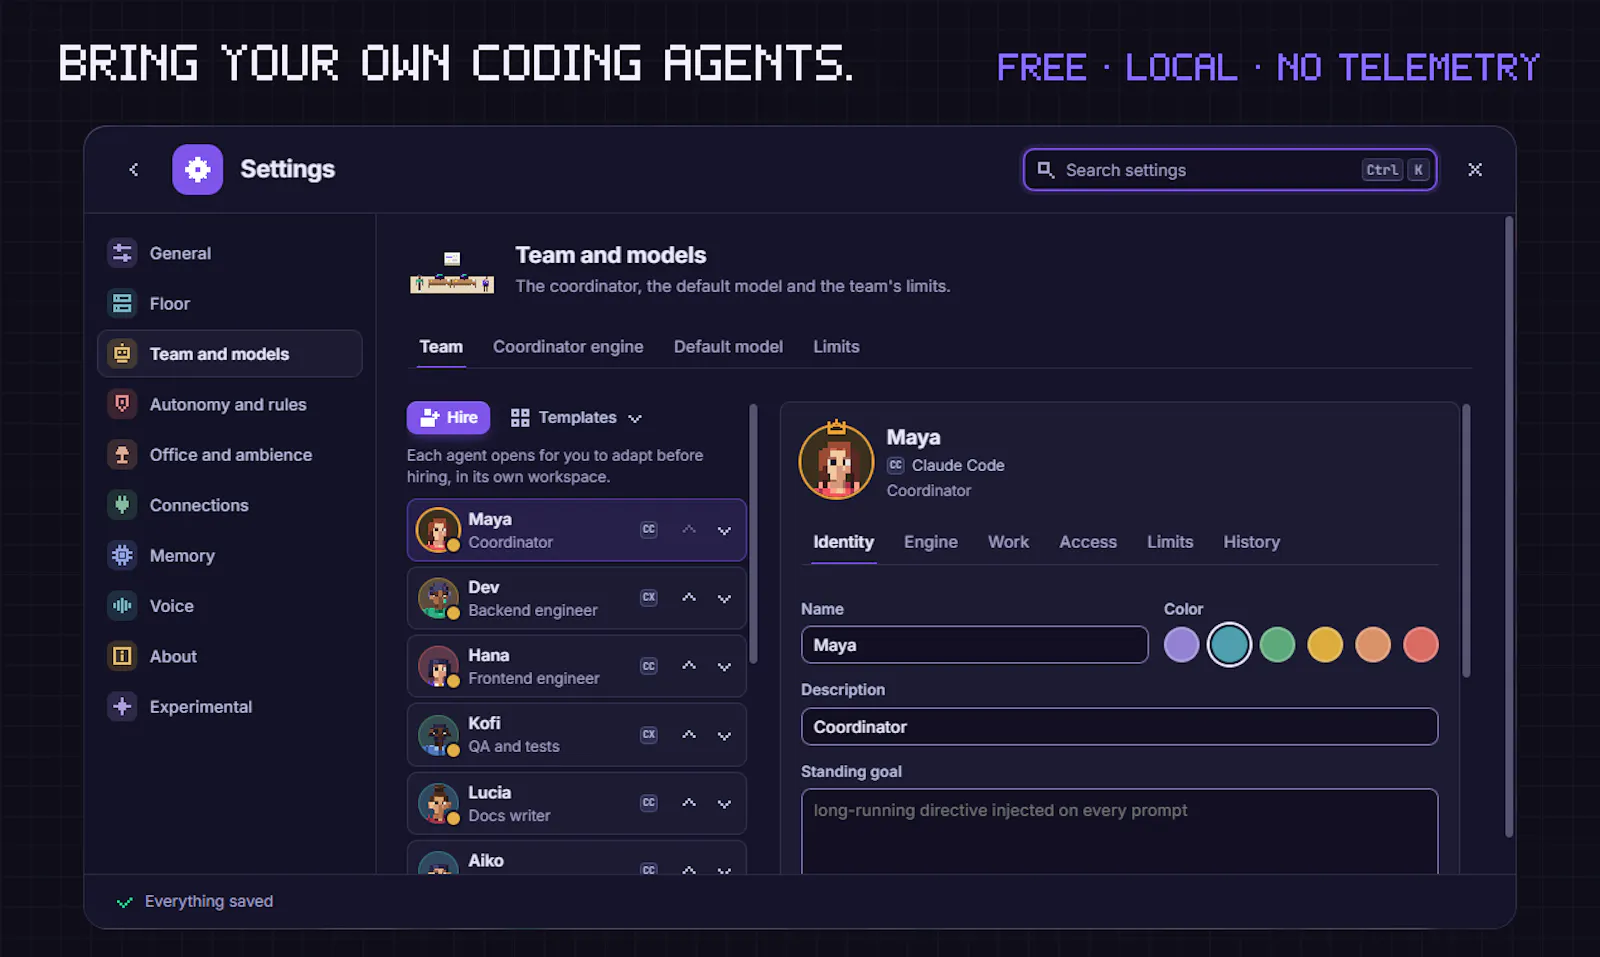This screenshot has width=1600, height=957.
Task: Click the Hire button
Action: (448, 418)
